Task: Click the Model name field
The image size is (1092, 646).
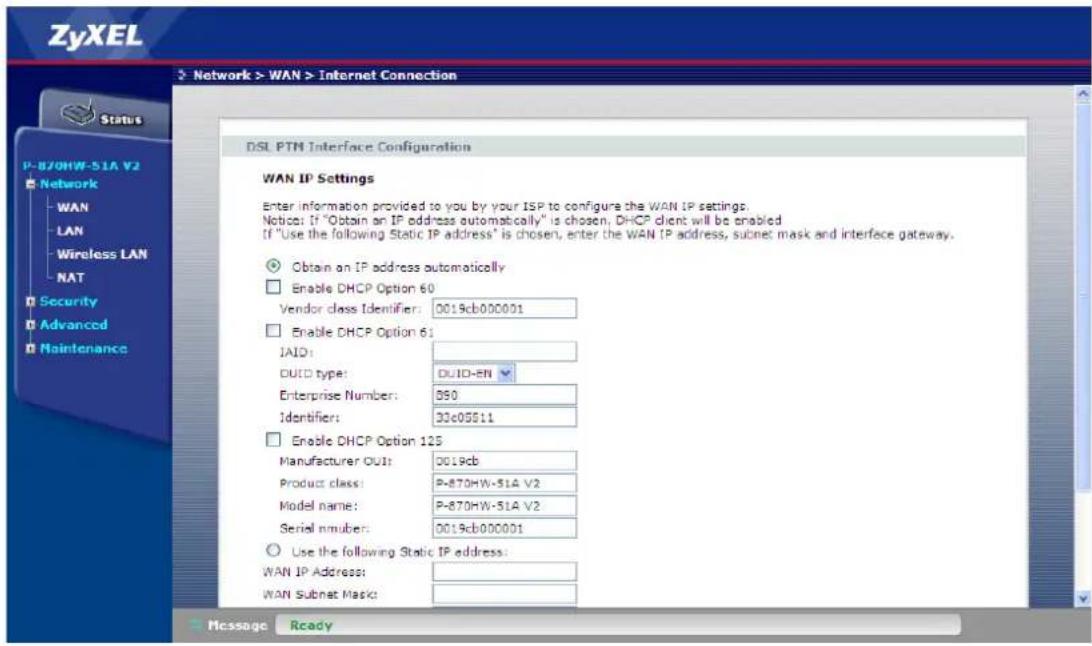Action: [504, 505]
